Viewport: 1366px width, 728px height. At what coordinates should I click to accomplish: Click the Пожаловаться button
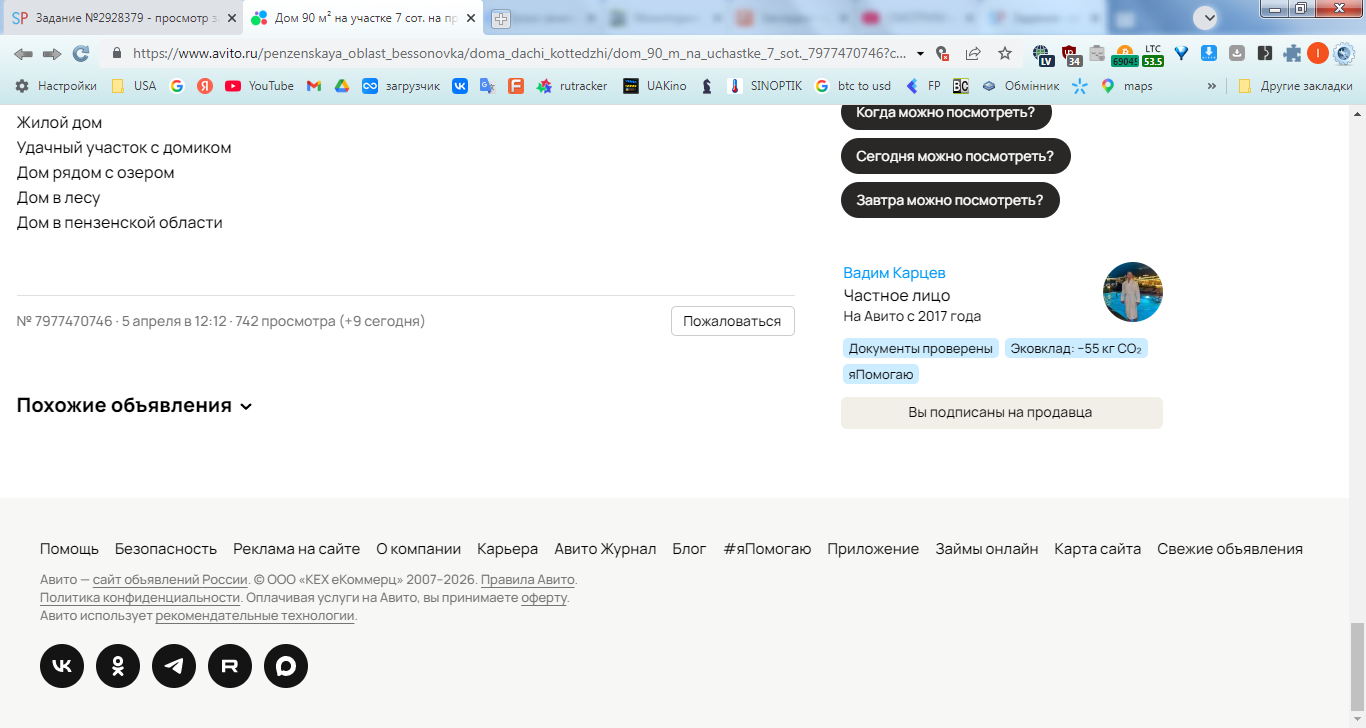[x=732, y=321]
